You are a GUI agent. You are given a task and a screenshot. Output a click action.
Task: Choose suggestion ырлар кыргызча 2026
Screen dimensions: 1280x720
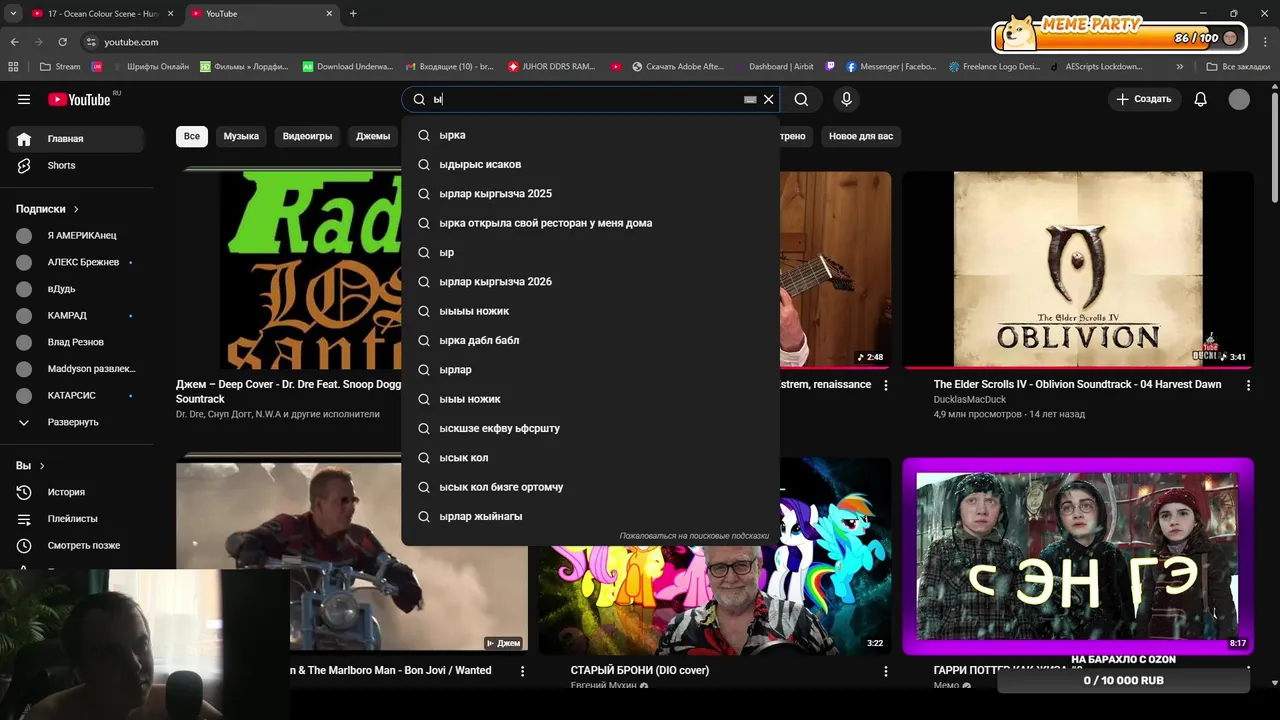pyautogui.click(x=590, y=282)
